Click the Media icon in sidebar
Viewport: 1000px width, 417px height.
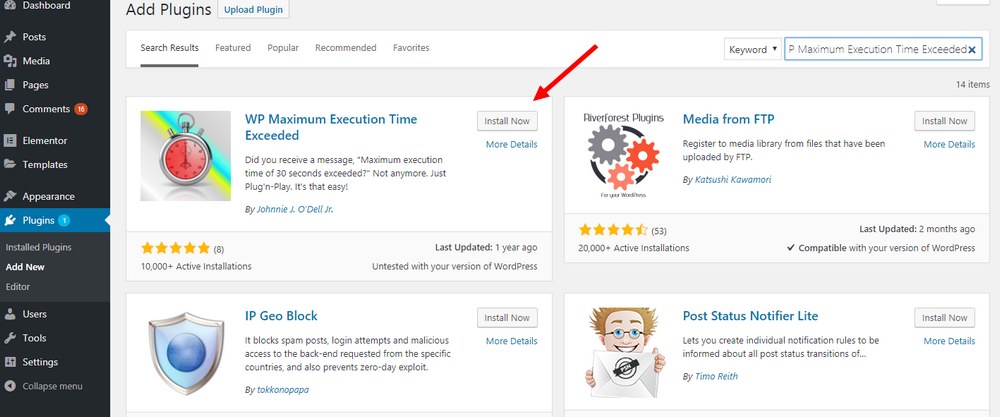[10, 61]
